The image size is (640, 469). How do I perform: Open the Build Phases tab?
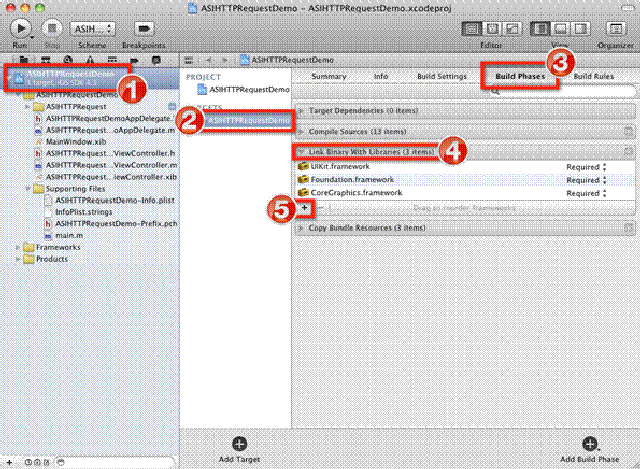[520, 76]
